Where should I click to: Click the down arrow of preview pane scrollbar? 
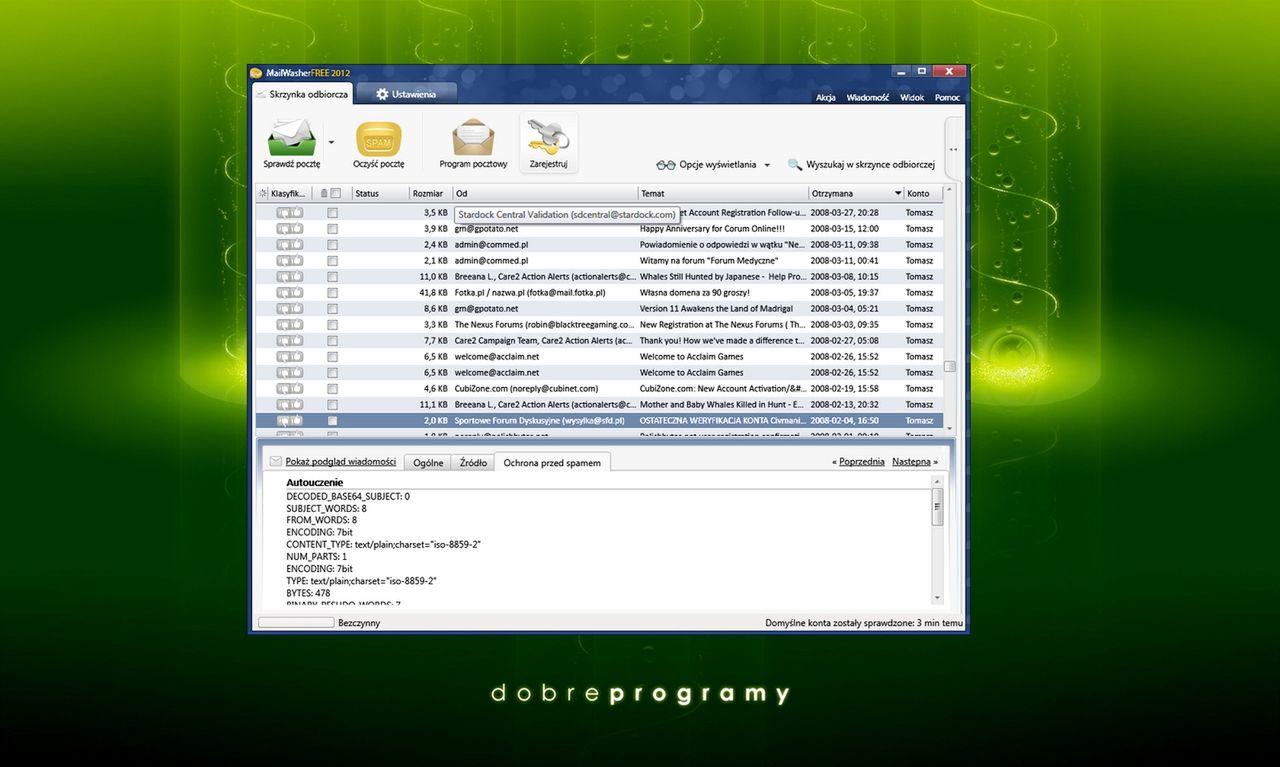pos(937,598)
